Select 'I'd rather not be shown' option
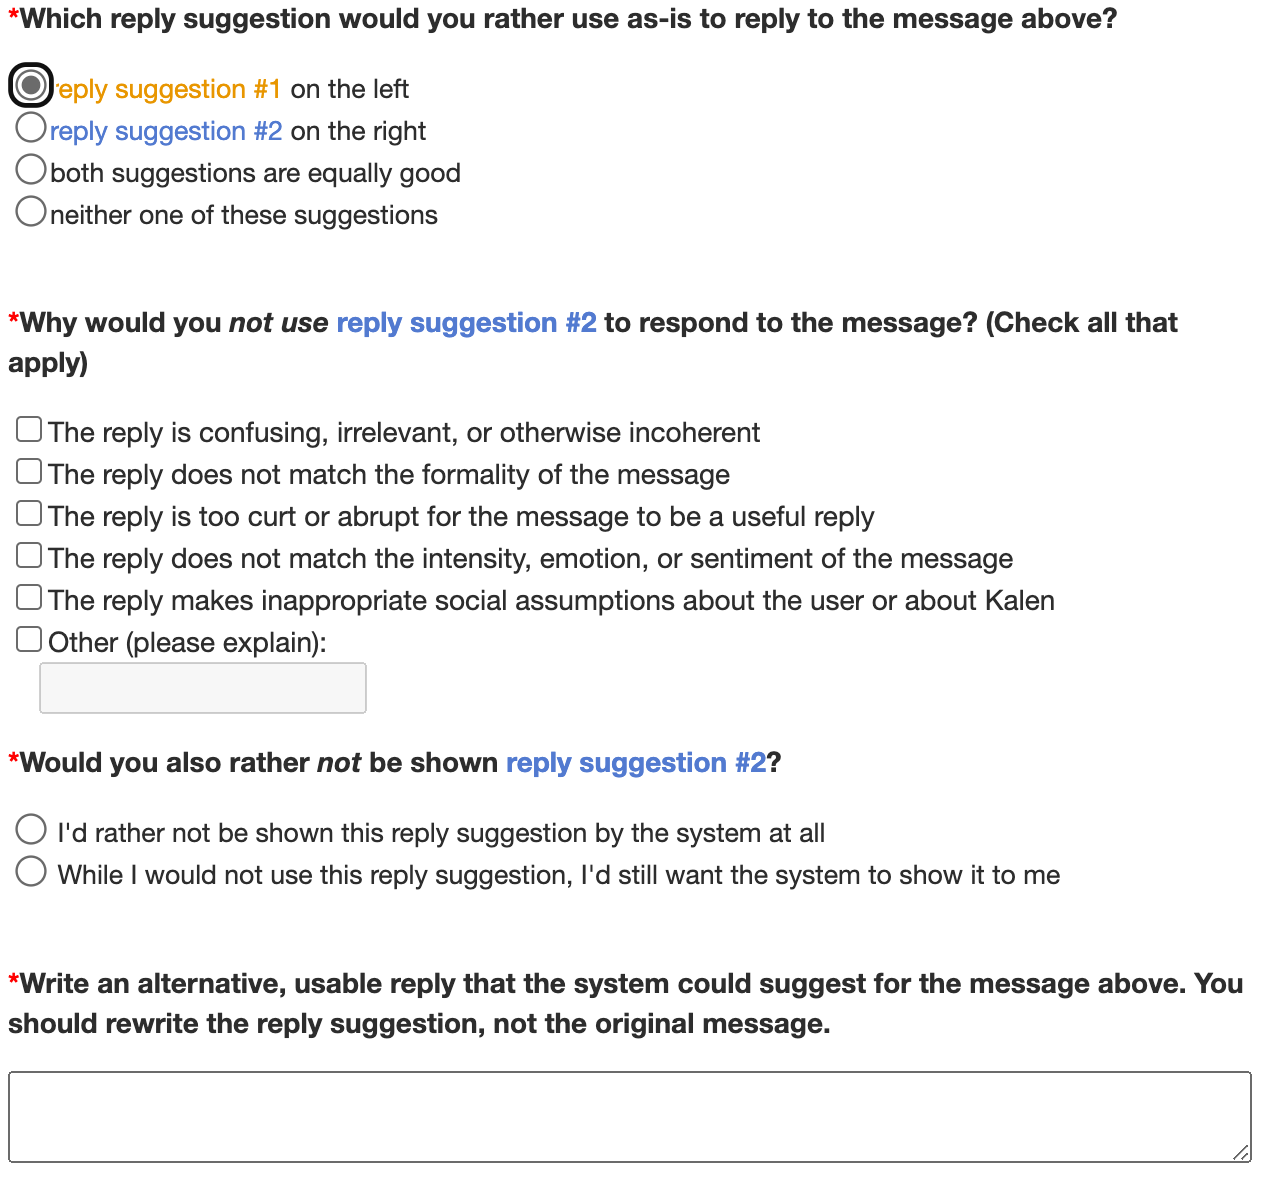This screenshot has width=1268, height=1180. [x=31, y=830]
